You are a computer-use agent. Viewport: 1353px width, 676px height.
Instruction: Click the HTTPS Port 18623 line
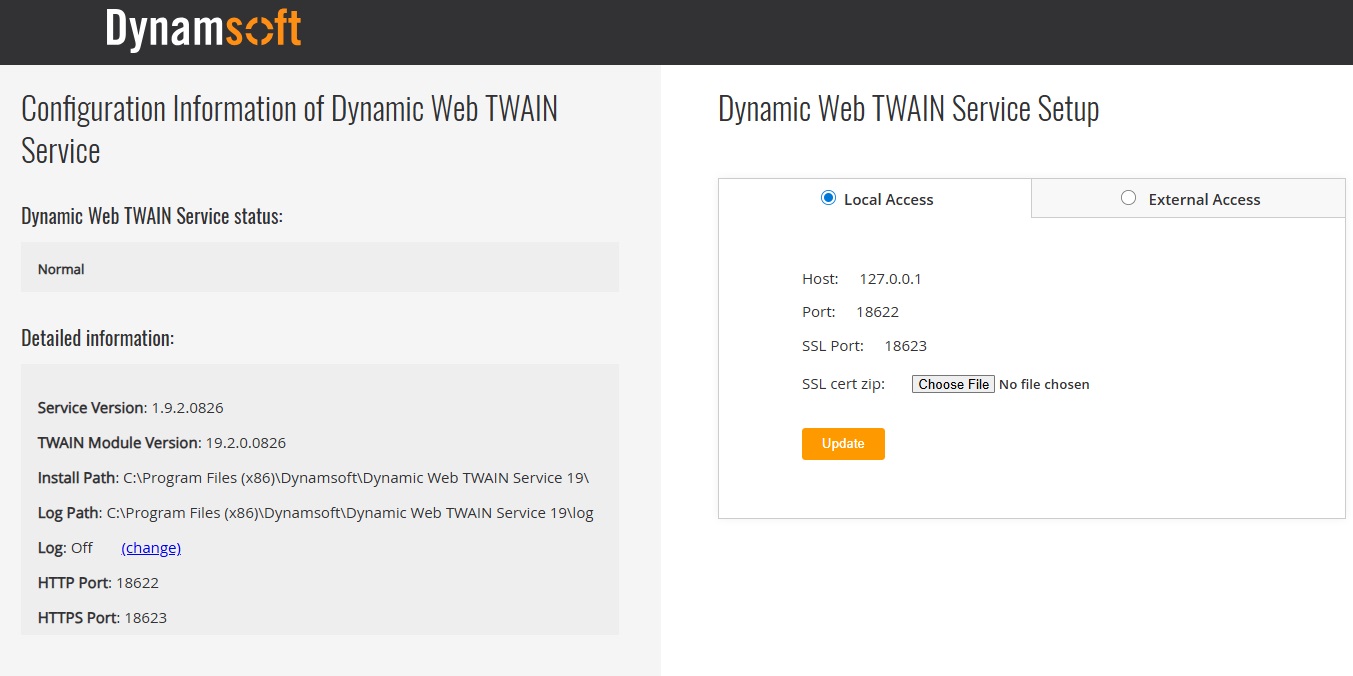[102, 618]
